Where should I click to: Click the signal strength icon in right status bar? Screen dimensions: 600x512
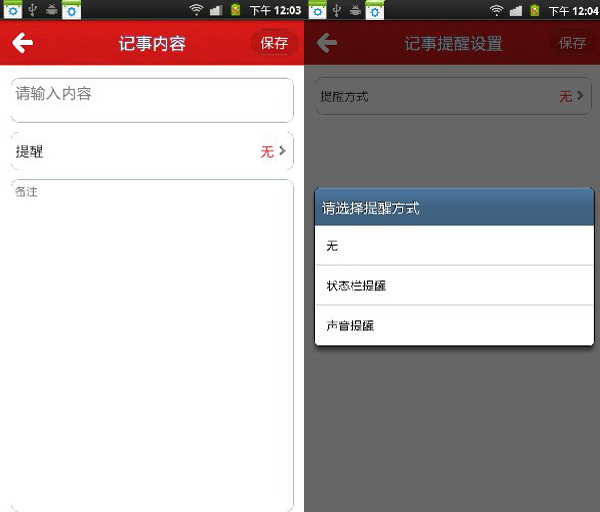click(x=516, y=10)
